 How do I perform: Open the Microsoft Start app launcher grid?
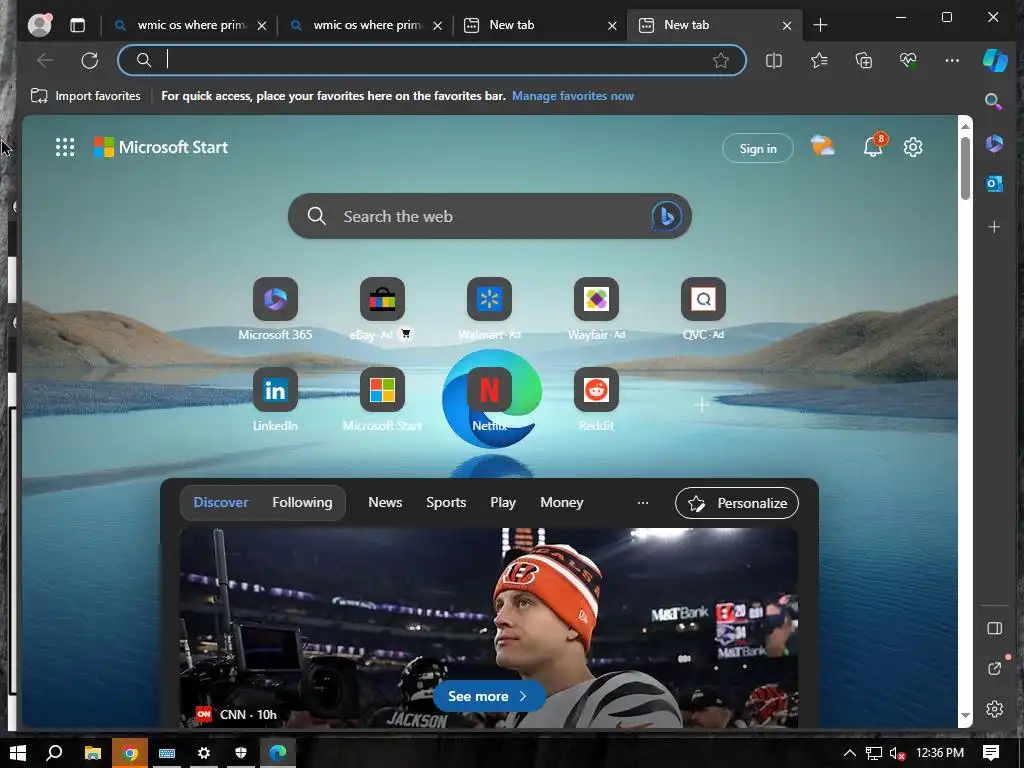pos(65,147)
